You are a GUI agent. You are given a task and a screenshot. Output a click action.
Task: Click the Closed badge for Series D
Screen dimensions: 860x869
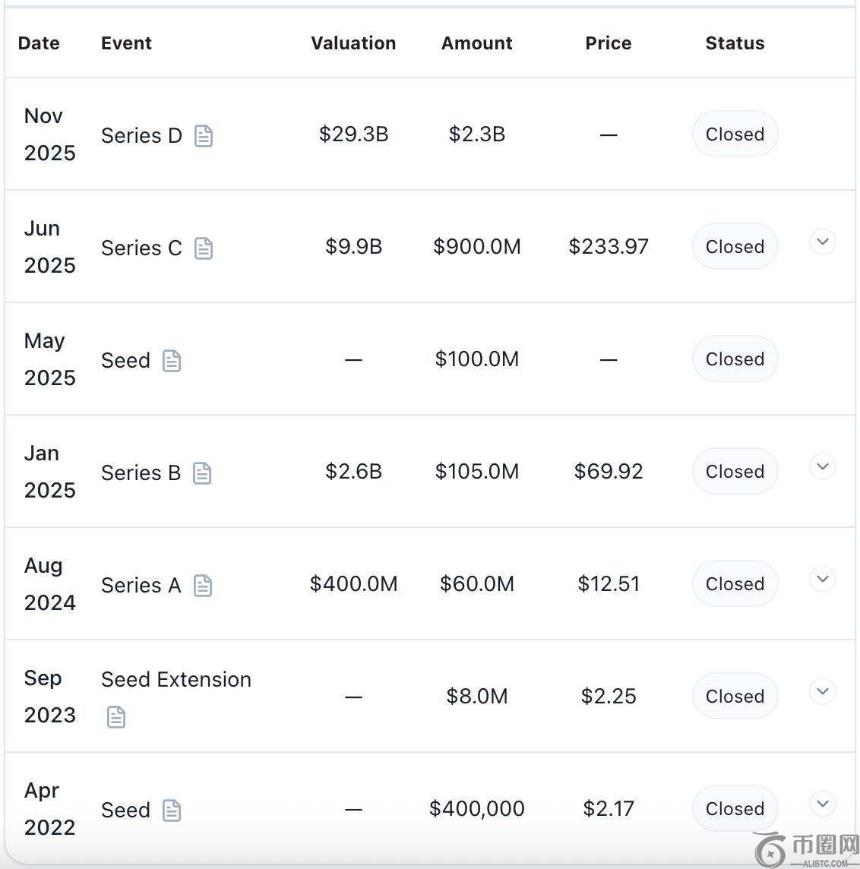coord(734,134)
